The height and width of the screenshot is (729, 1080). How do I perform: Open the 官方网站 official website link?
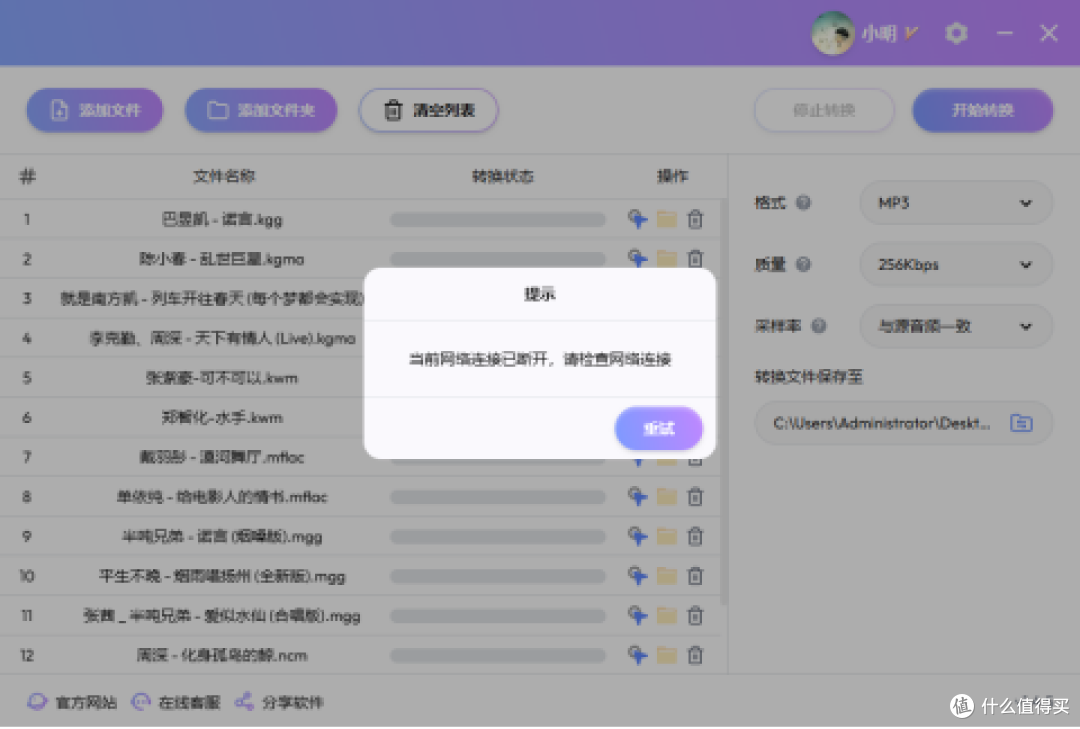click(72, 703)
